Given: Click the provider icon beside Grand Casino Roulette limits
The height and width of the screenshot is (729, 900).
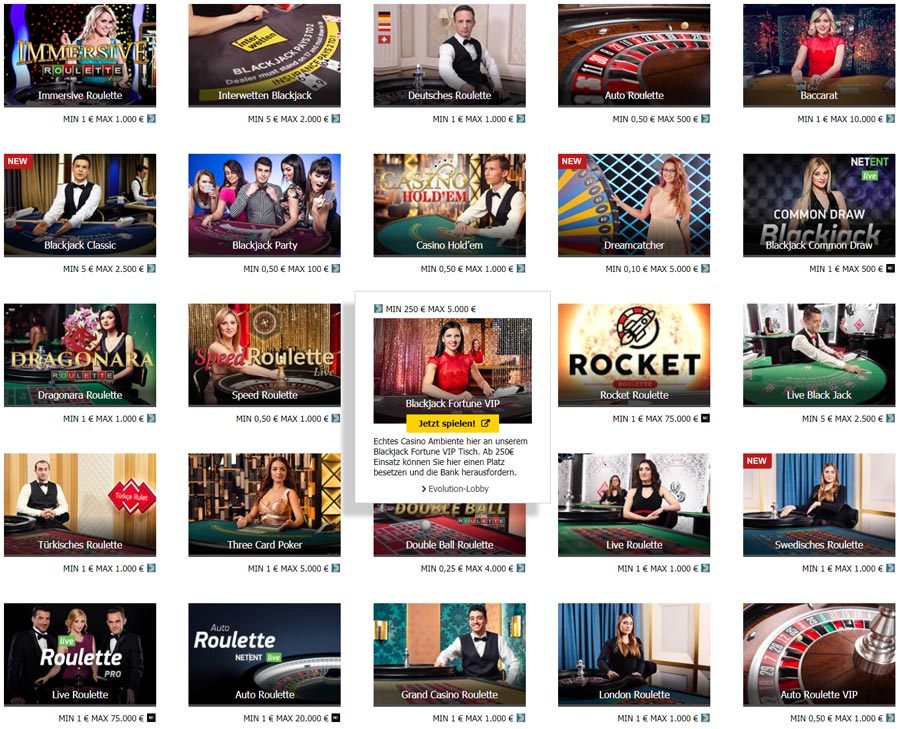Looking at the screenshot, I should [x=521, y=718].
